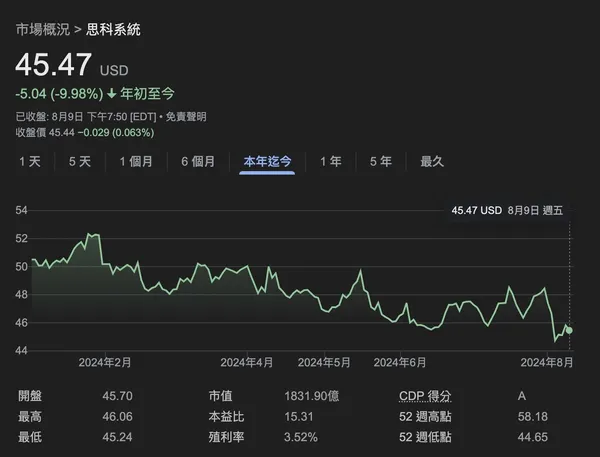Image resolution: width=600 pixels, height=457 pixels.
Task: Click the 2024年8月 axis label
Action: (547, 362)
